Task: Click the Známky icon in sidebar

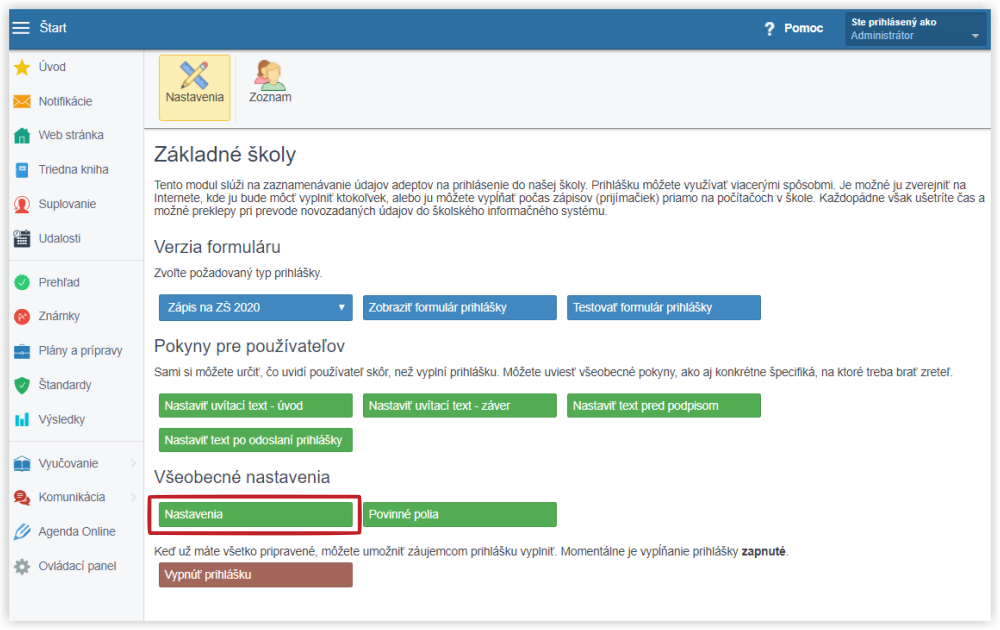Action: (22, 317)
